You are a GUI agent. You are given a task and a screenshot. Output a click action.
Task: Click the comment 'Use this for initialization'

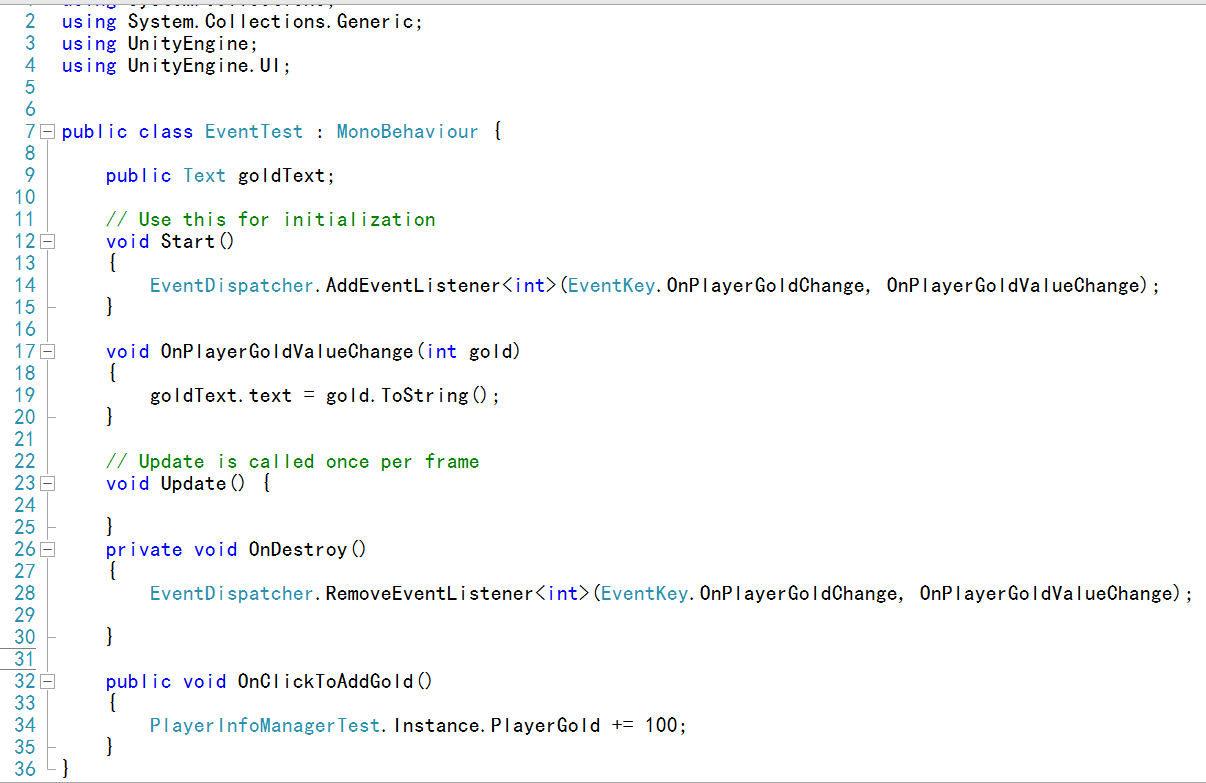271,220
